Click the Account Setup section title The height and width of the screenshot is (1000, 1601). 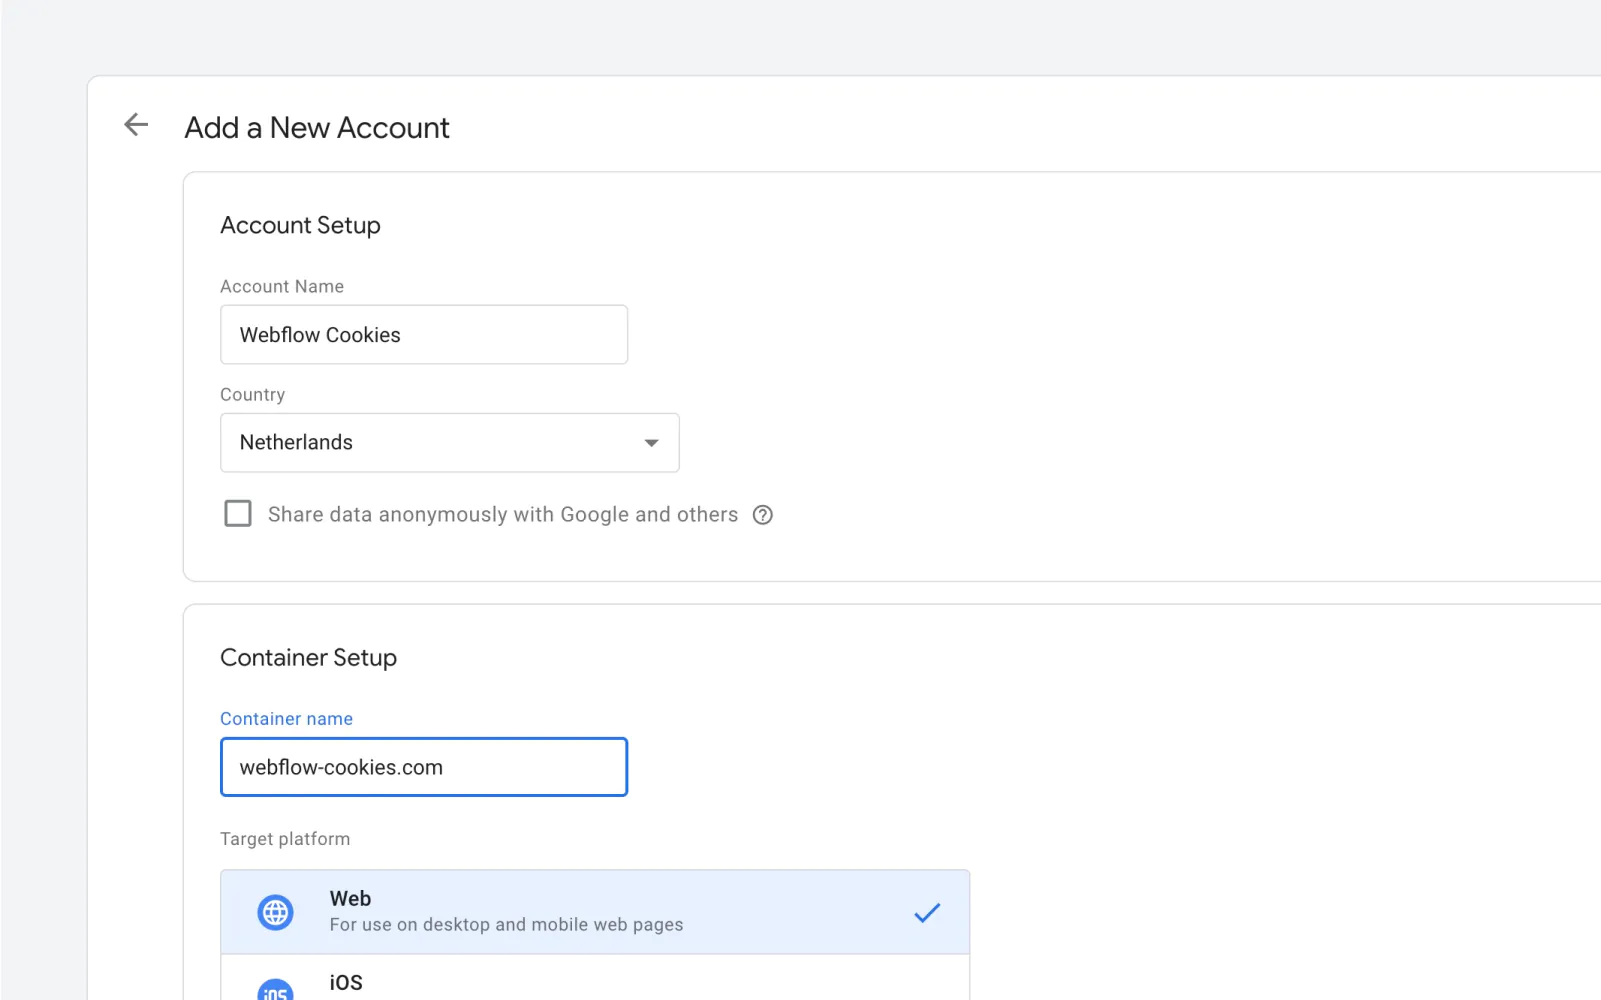(x=300, y=226)
